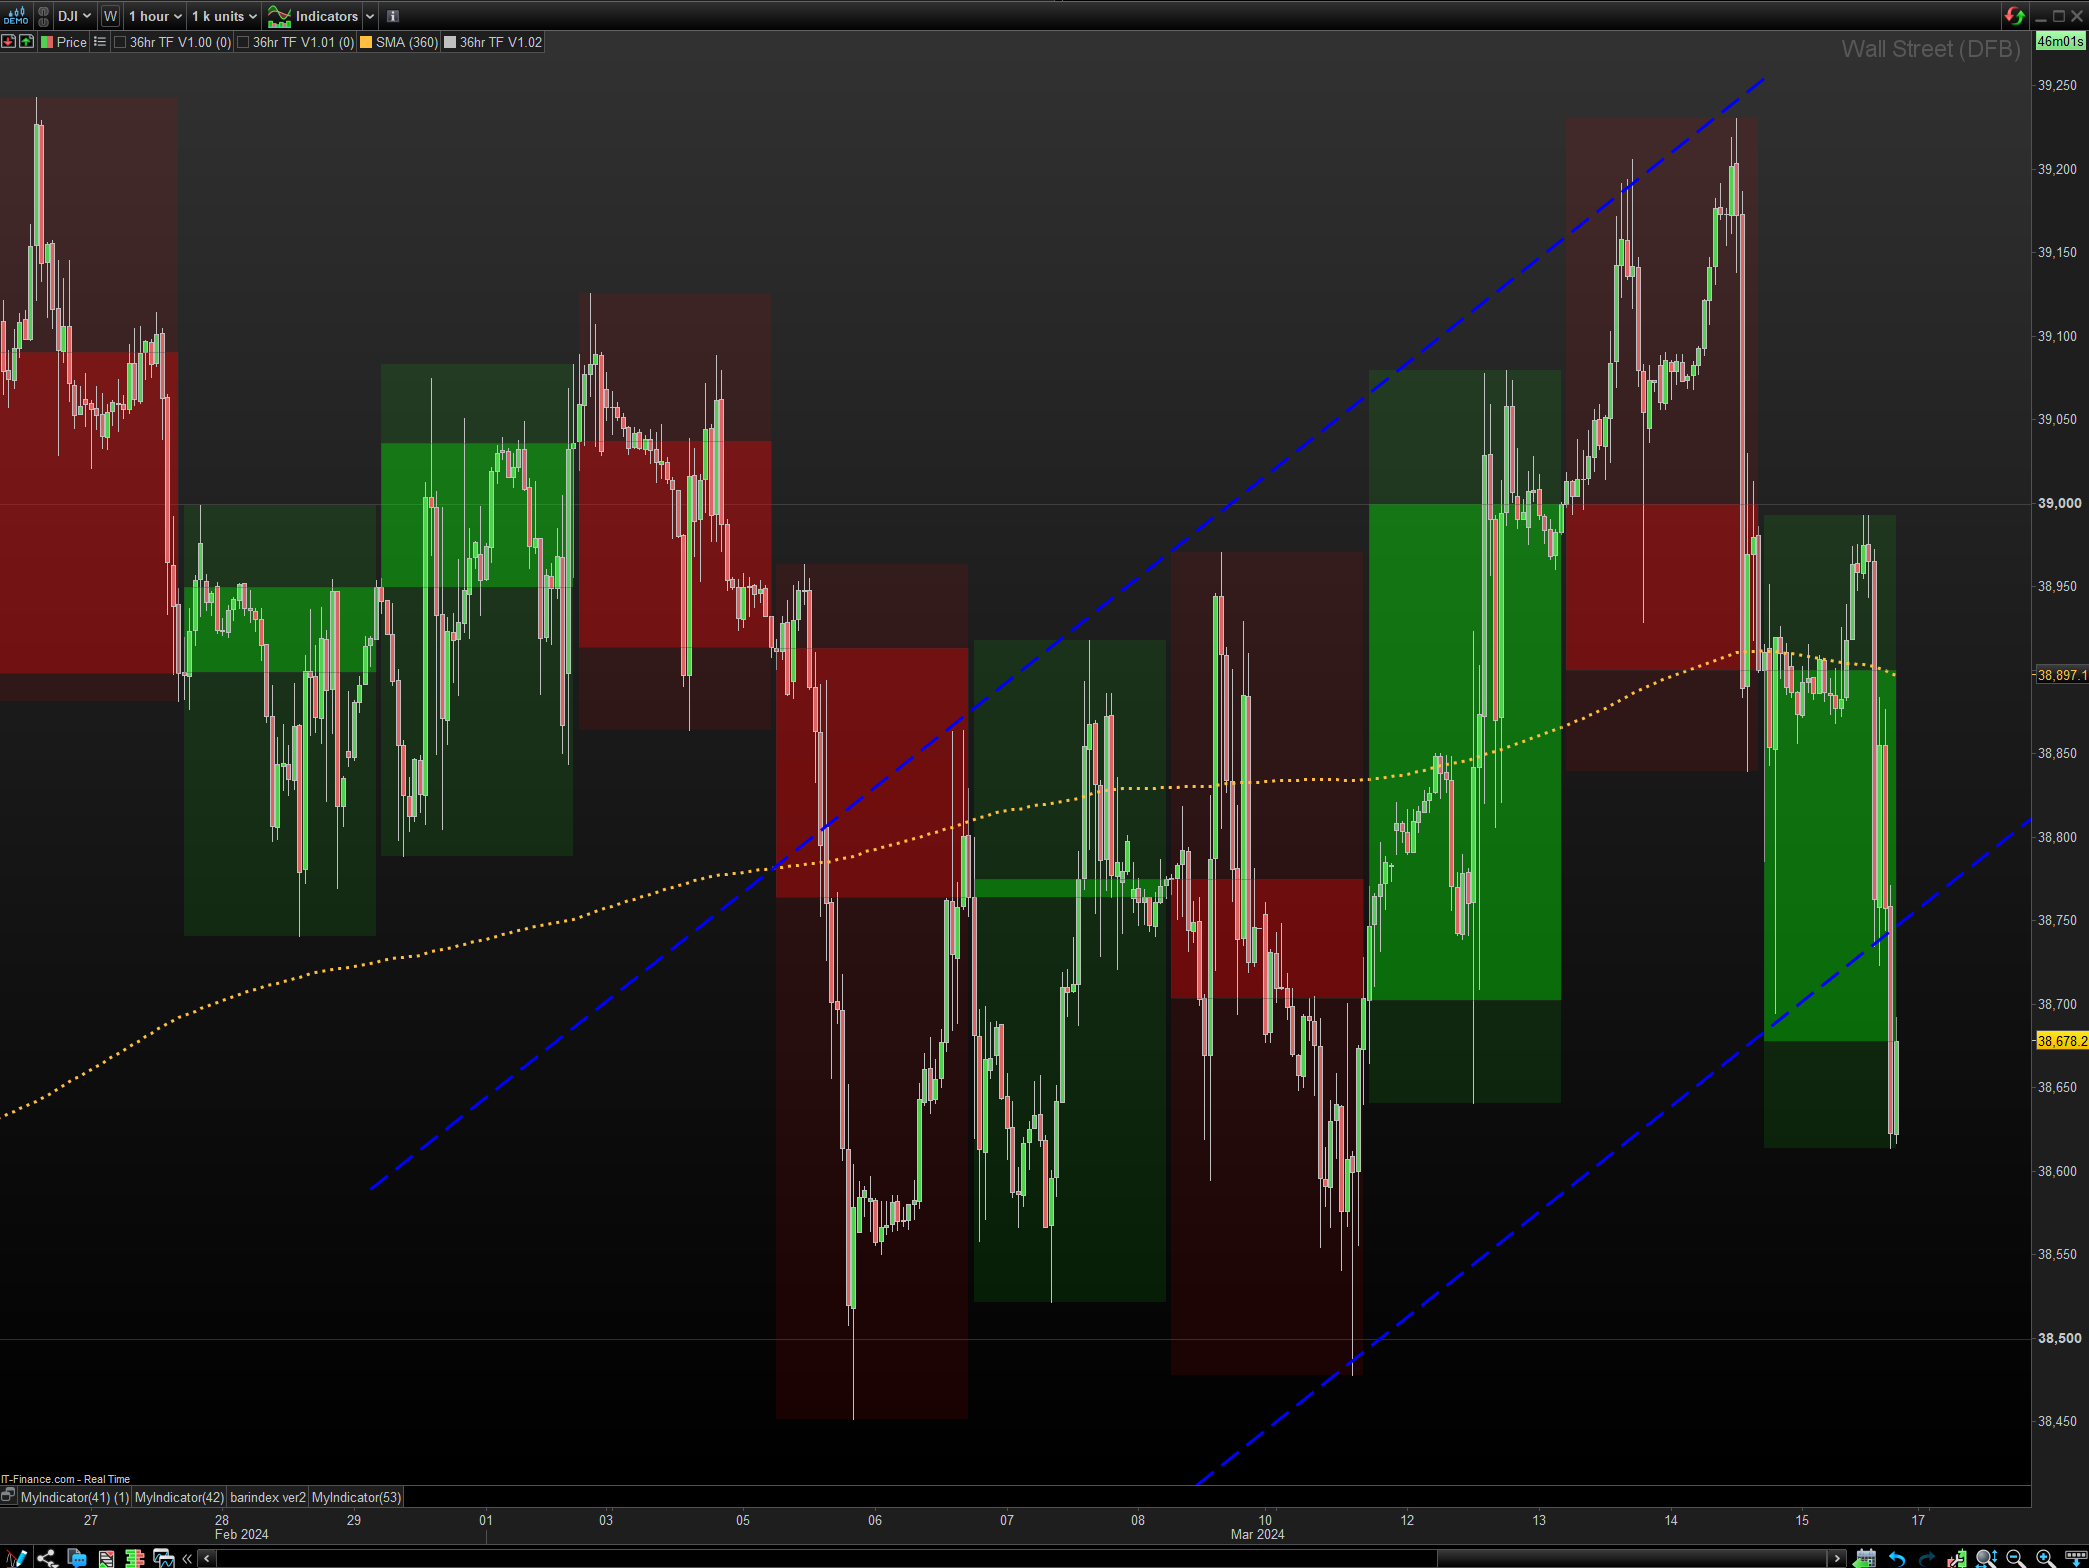The image size is (2089, 1568).
Task: Open the go-to-date calendar icon
Action: 1865,1558
